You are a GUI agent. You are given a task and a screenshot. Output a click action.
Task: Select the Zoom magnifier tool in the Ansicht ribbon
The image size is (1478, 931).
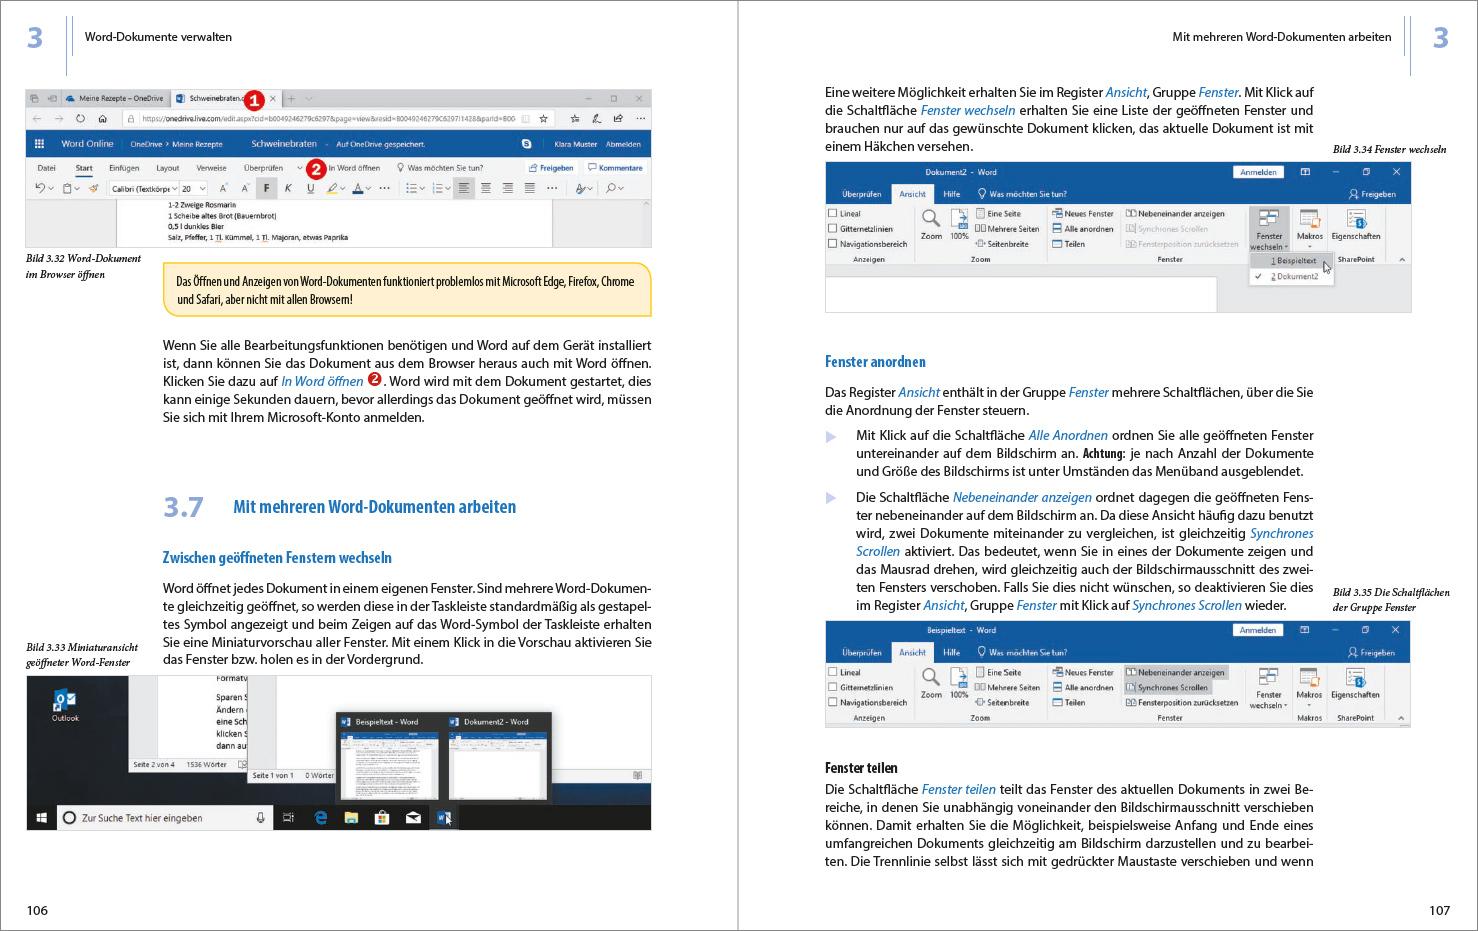(929, 218)
